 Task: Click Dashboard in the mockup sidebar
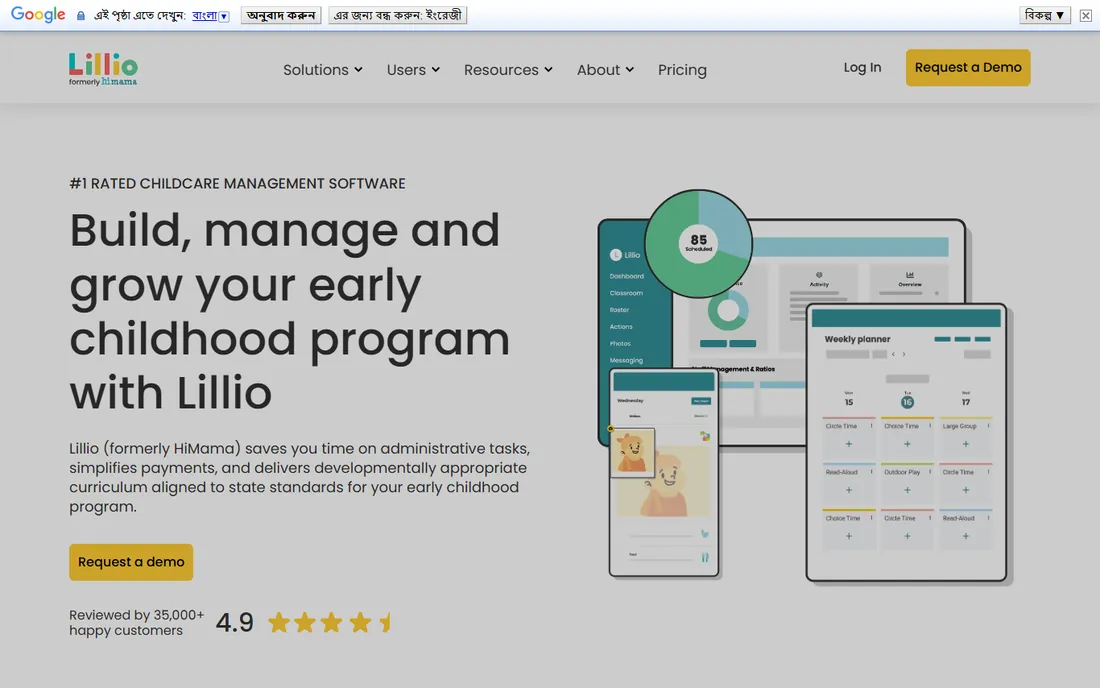[x=626, y=276]
